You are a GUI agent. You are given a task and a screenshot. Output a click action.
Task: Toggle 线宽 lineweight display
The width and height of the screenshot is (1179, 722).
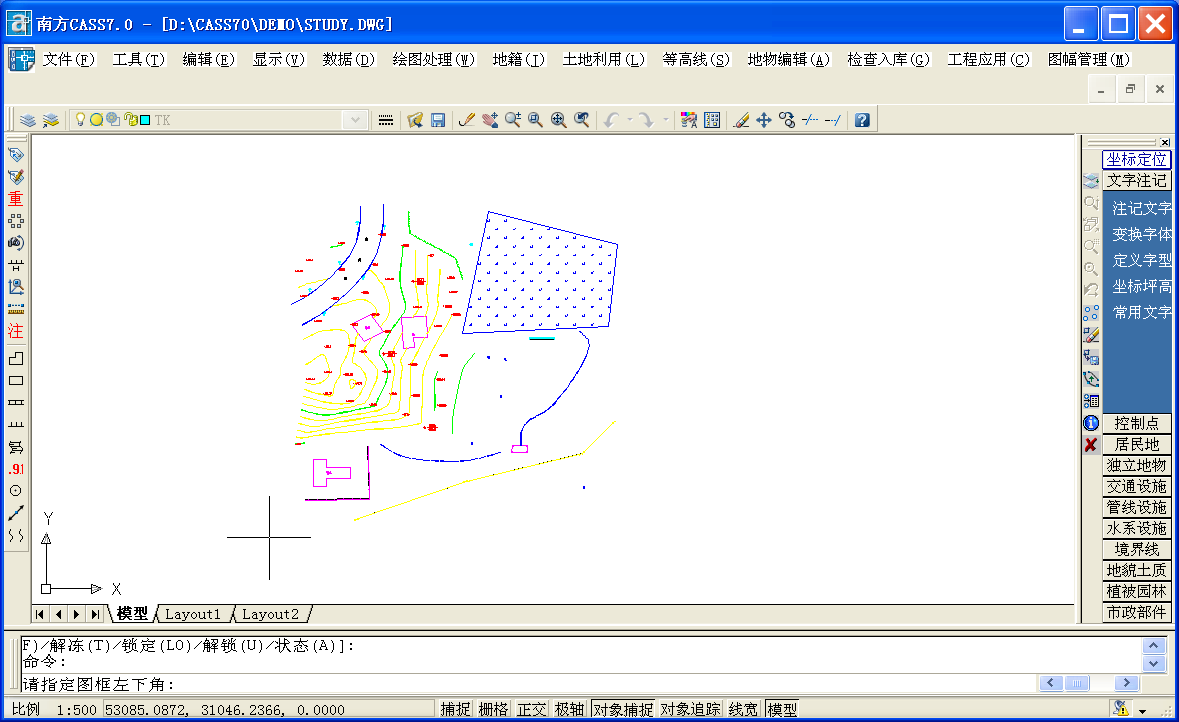pyautogui.click(x=744, y=709)
